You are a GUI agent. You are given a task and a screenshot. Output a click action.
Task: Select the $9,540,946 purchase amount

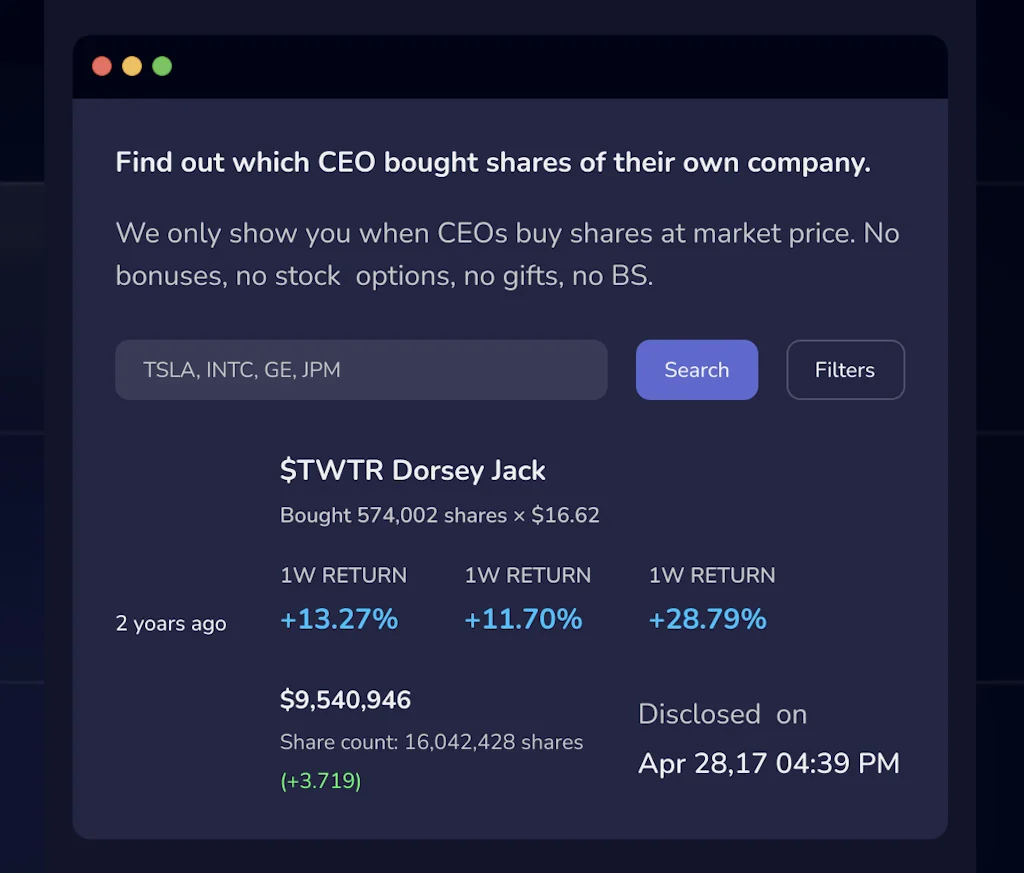point(345,700)
